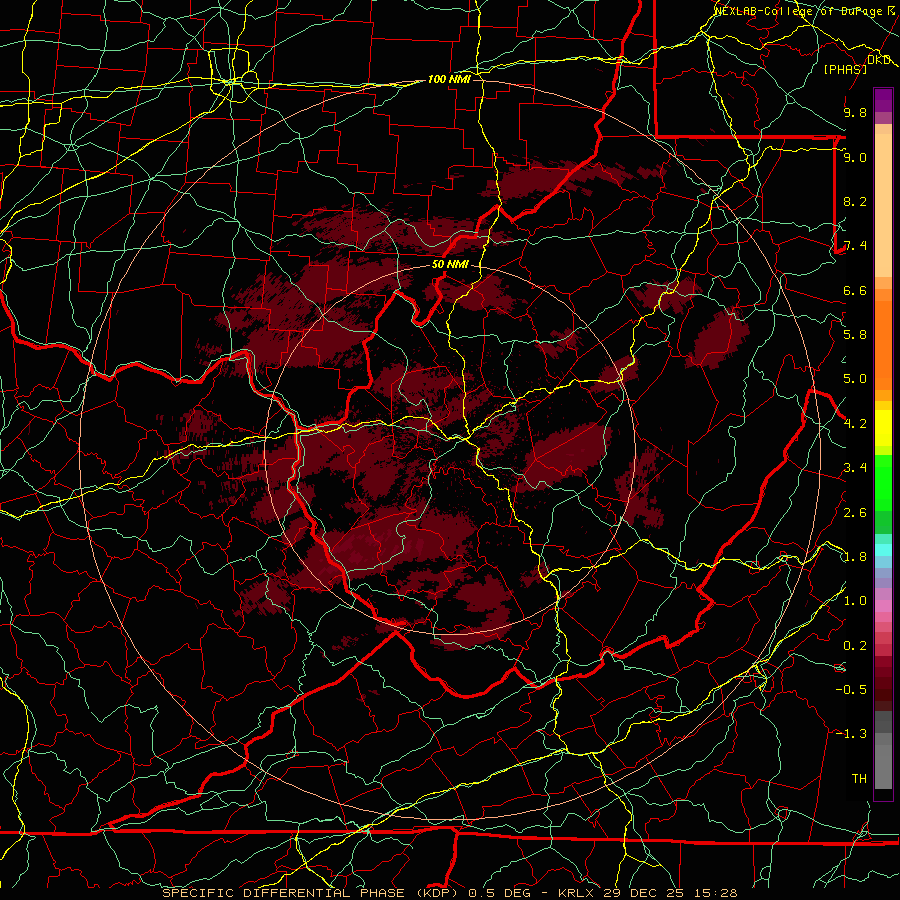Click the 50 NMI range ring label
The width and height of the screenshot is (900, 900).
click(450, 264)
